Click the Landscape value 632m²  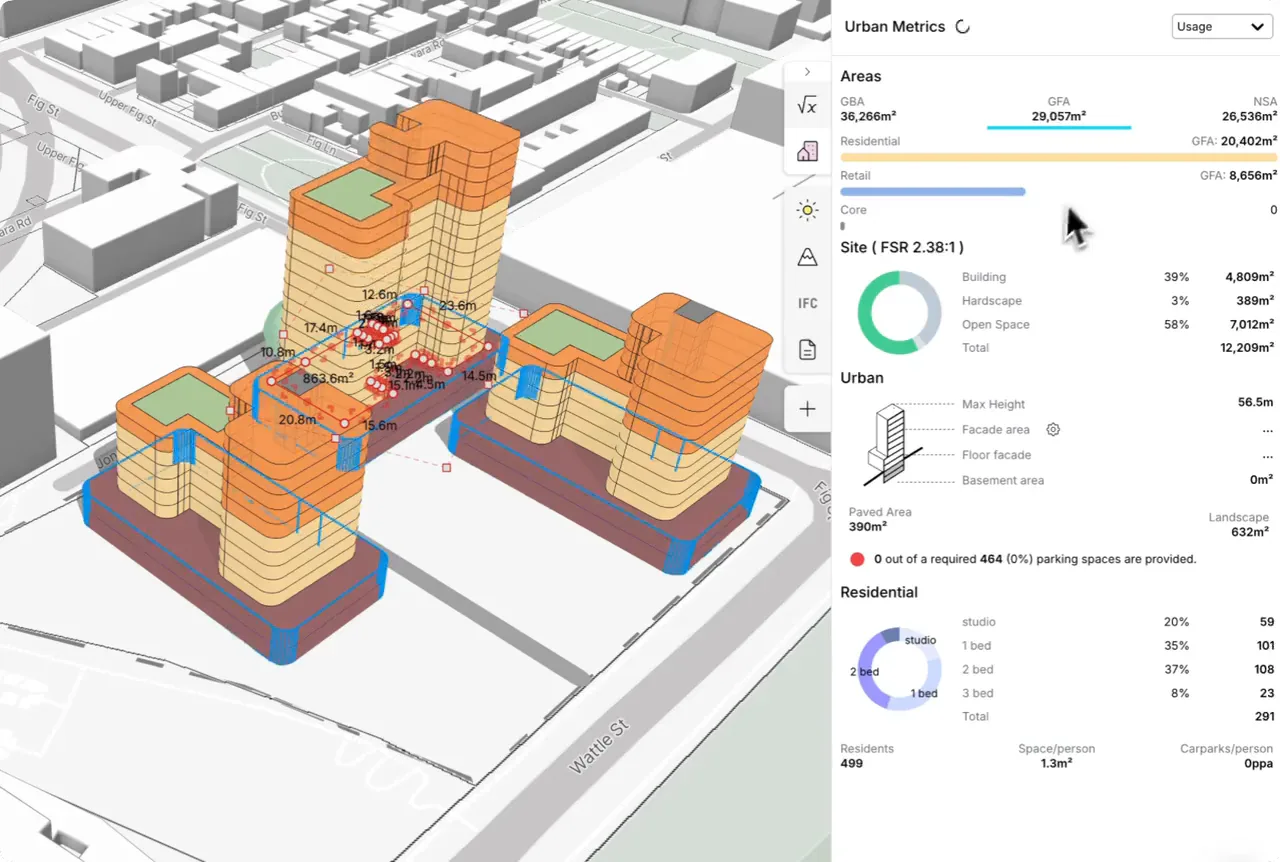pos(1250,532)
